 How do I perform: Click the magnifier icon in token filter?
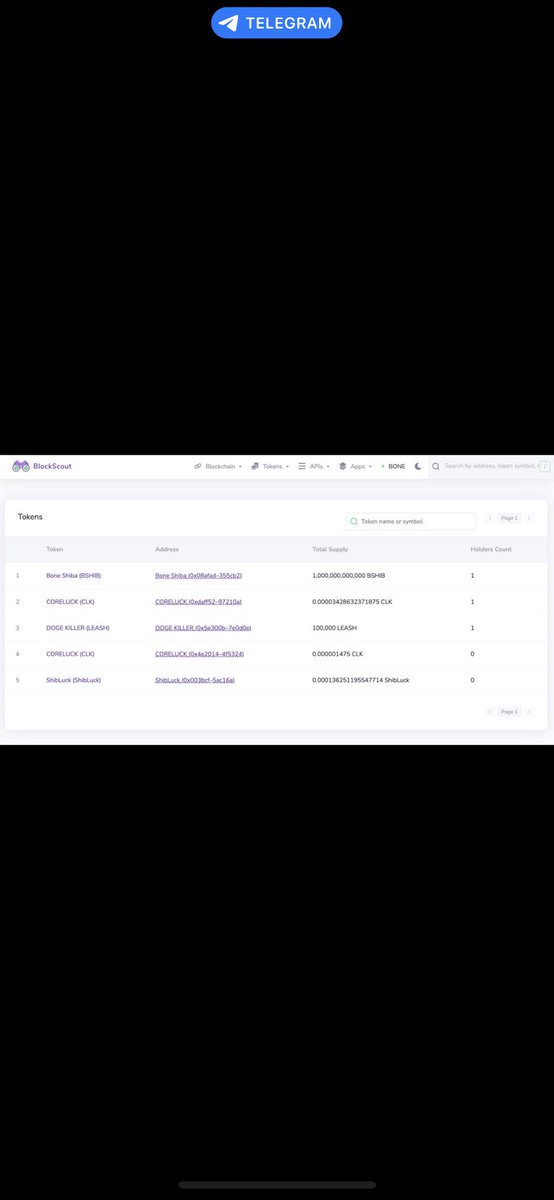(x=354, y=521)
